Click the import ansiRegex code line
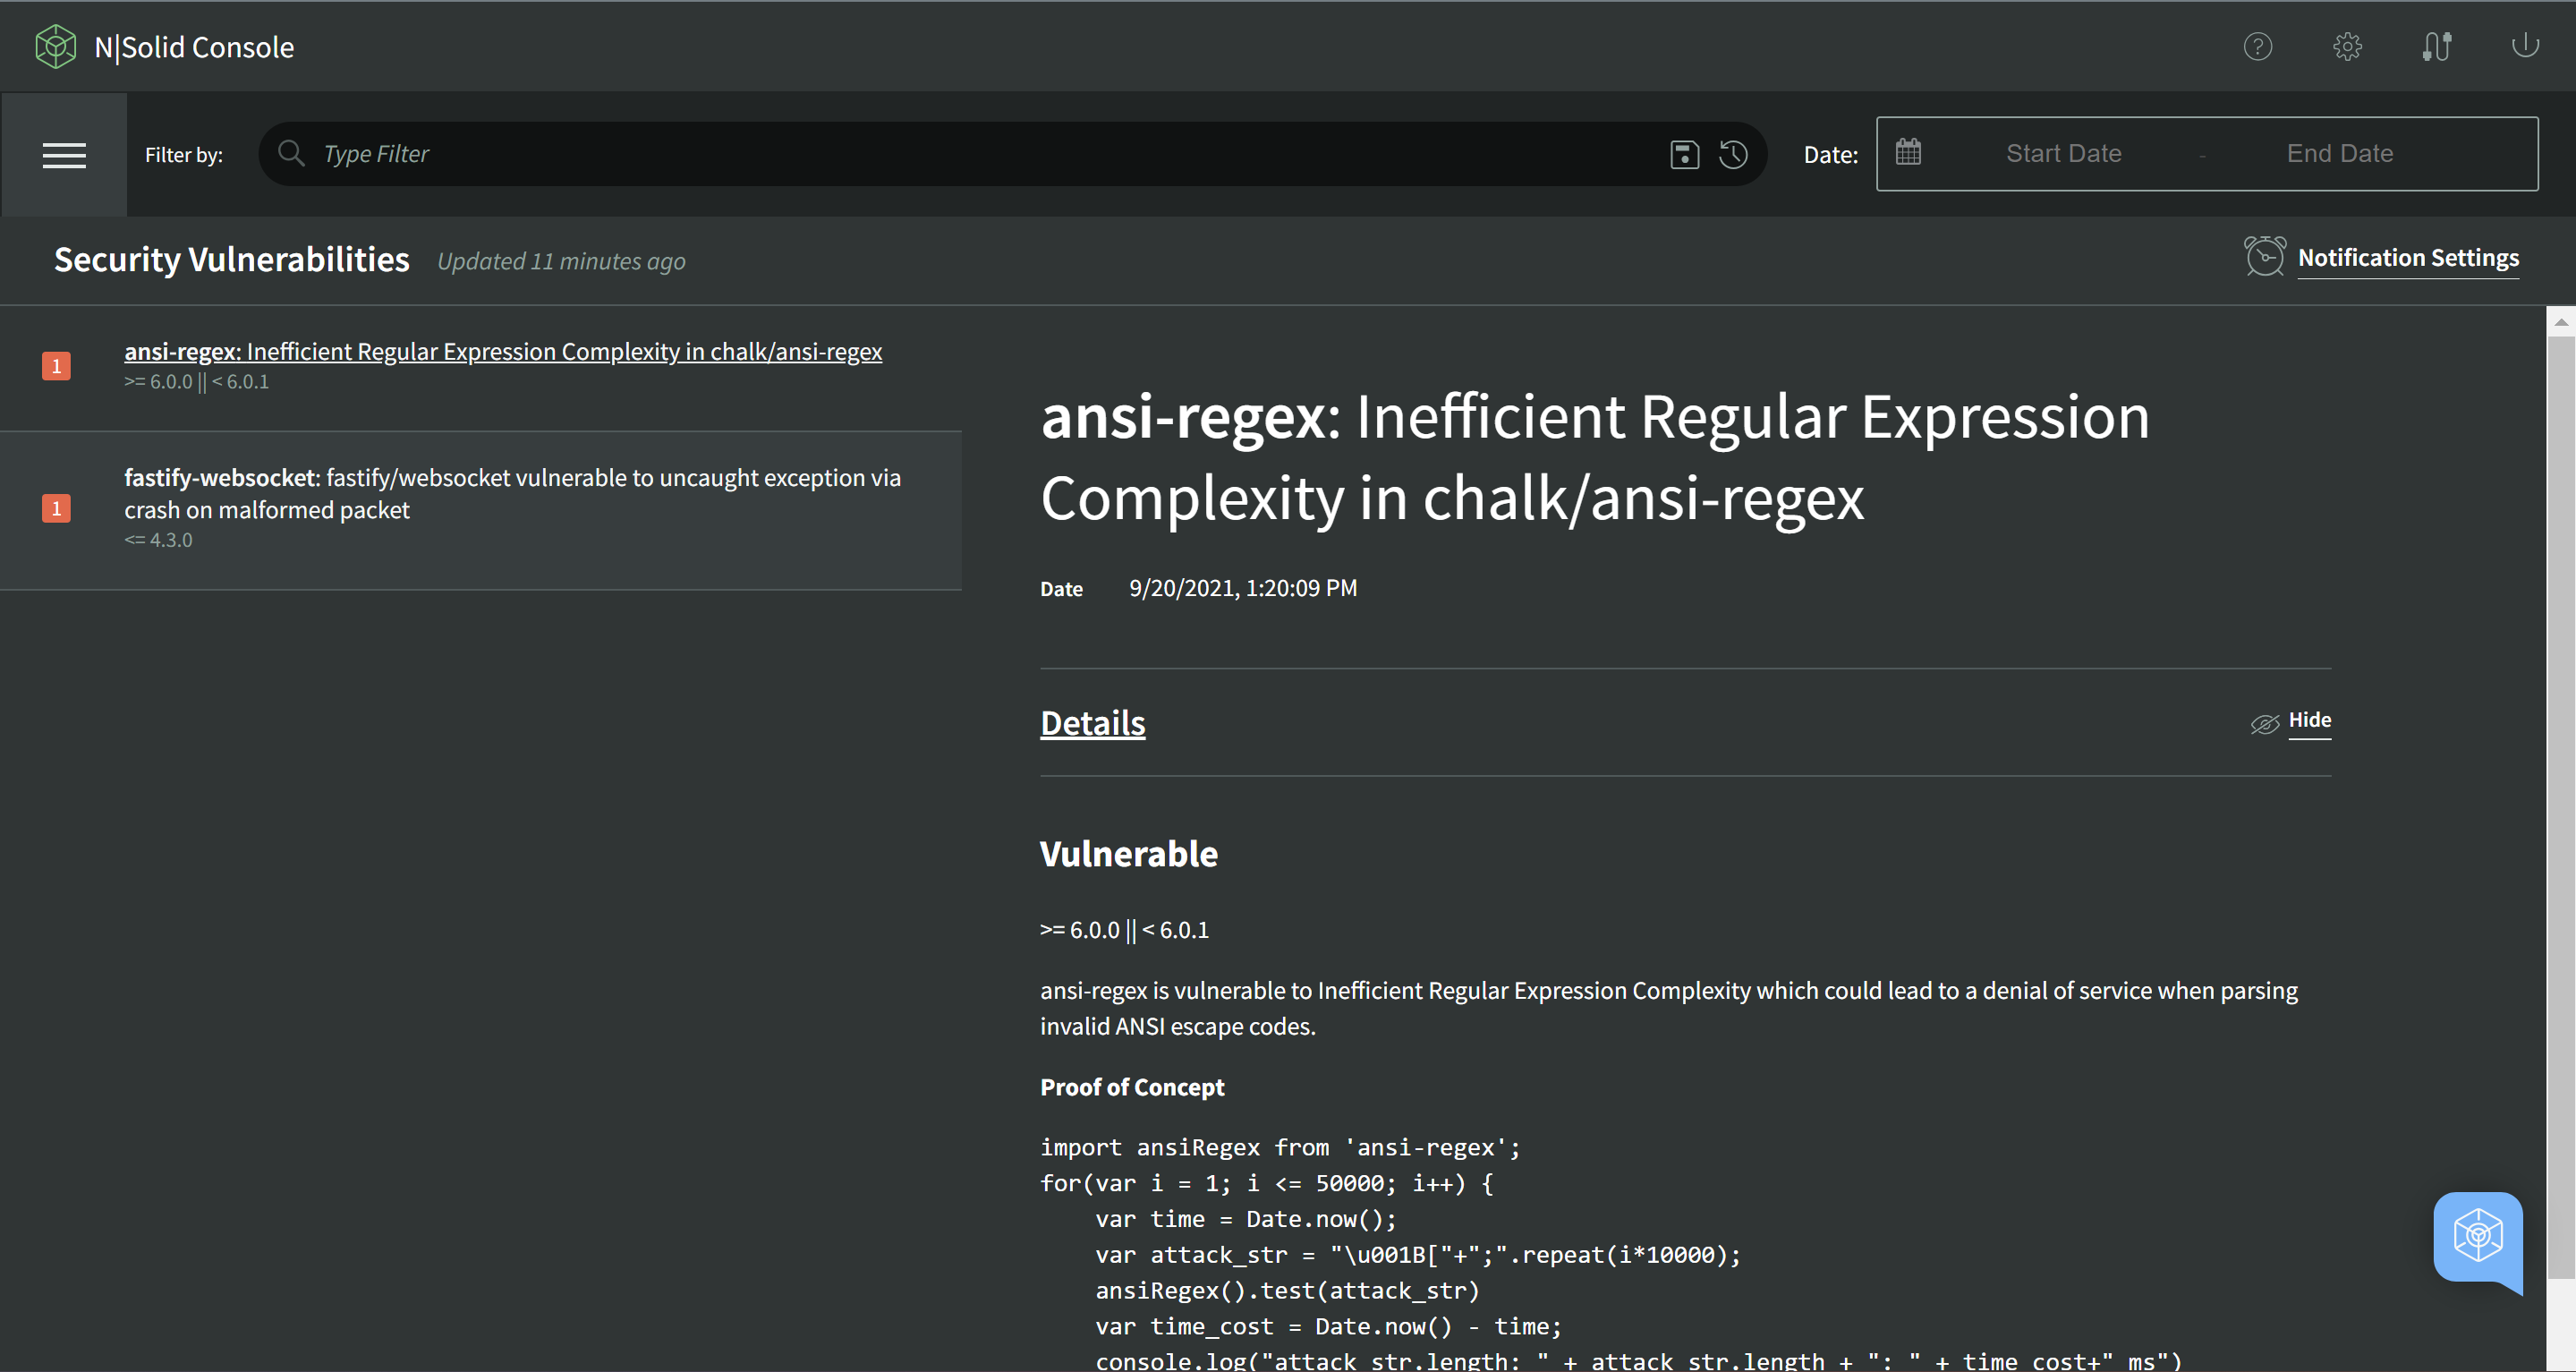Screen dimensions: 2576x1372 (x=1280, y=1148)
